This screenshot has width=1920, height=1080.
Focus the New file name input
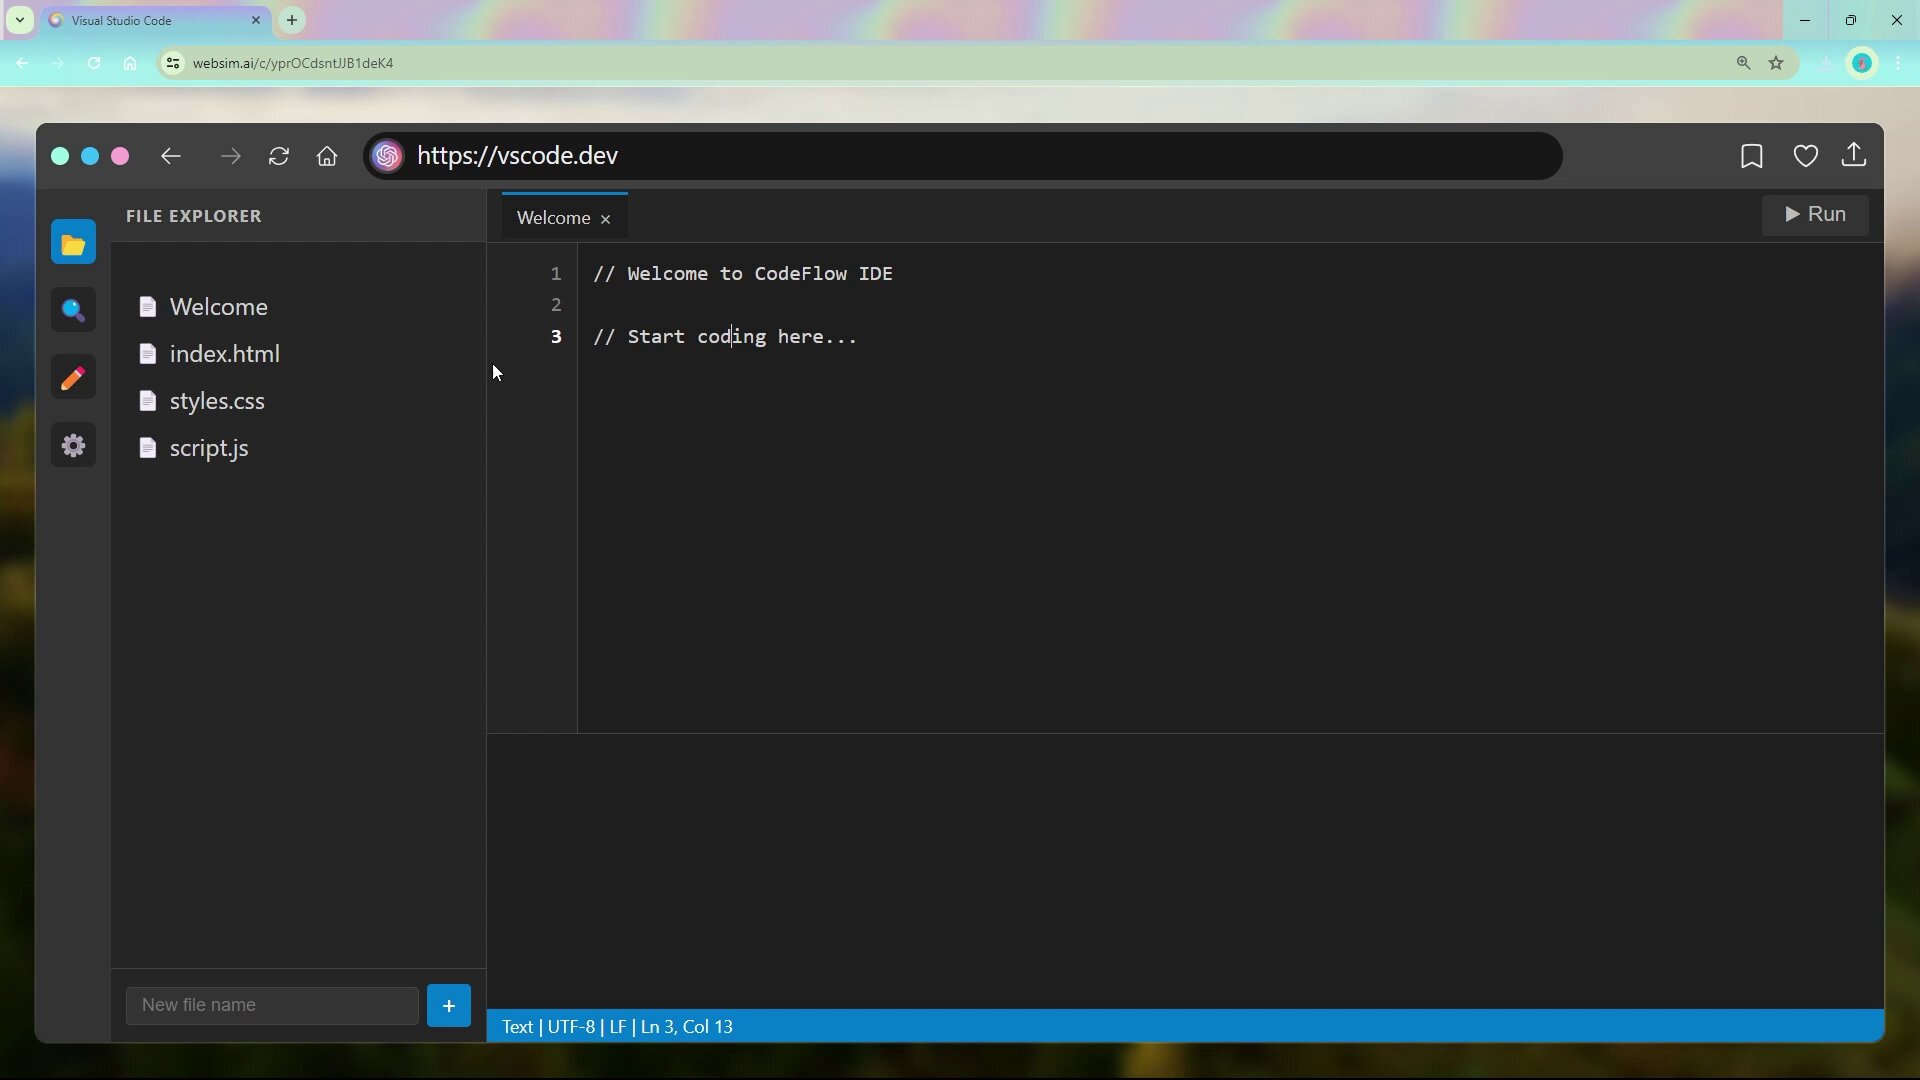tap(272, 1005)
